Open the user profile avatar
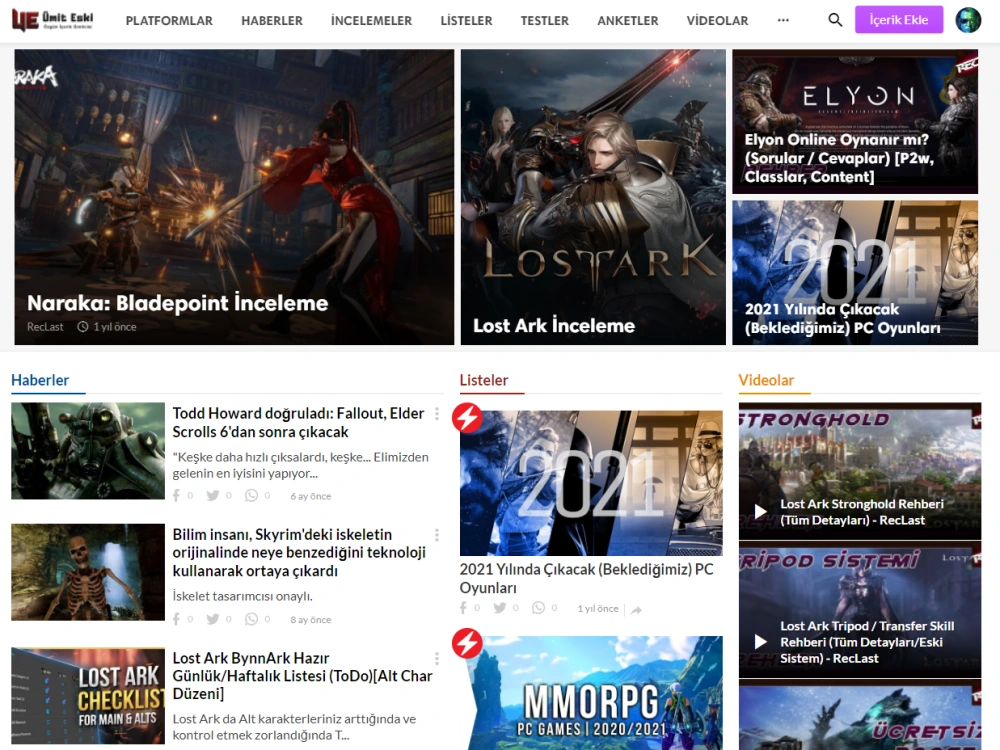The width and height of the screenshot is (1000, 750). click(968, 20)
